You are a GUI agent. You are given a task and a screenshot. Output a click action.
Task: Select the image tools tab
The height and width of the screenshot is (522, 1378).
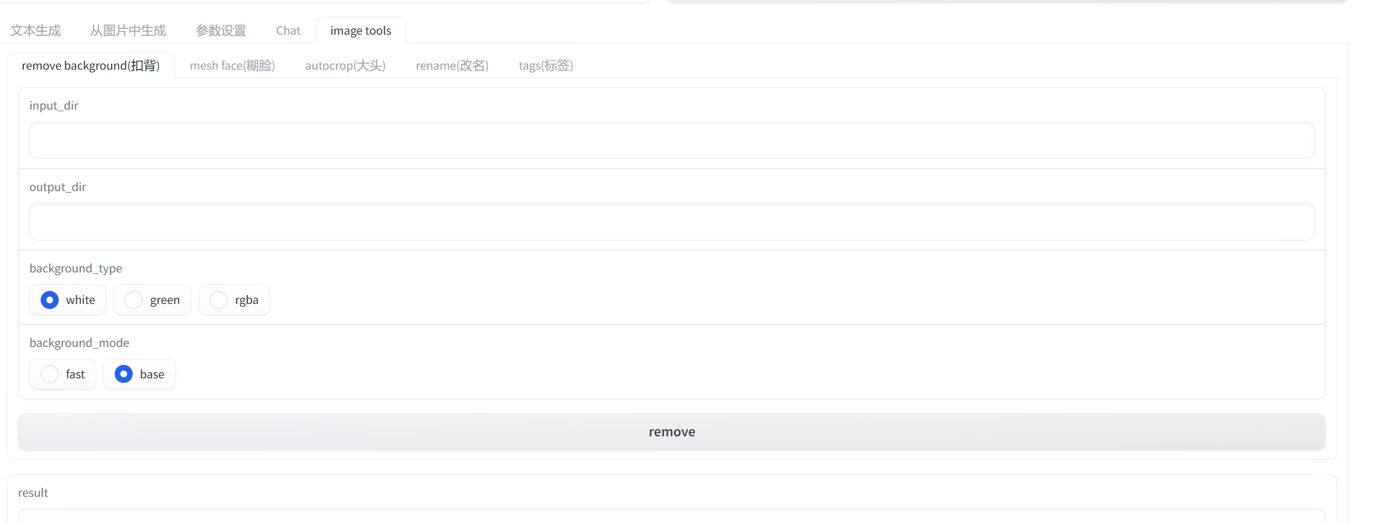[361, 31]
